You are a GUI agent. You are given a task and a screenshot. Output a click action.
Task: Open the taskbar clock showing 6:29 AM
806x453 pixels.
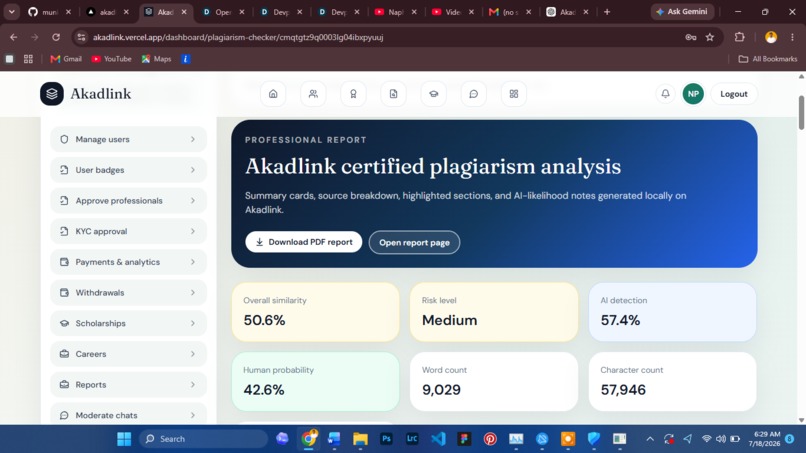click(766, 439)
